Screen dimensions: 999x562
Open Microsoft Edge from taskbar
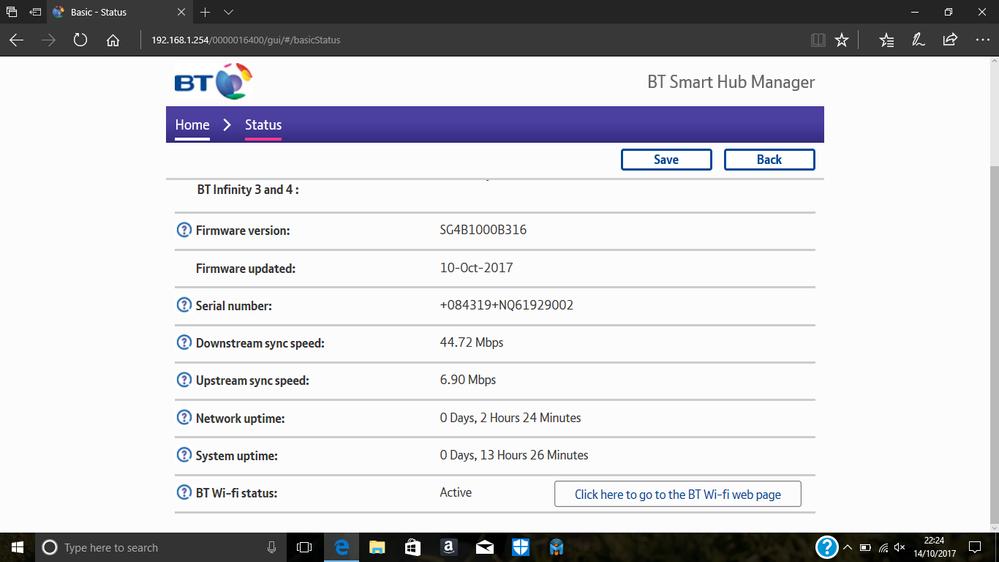(341, 547)
